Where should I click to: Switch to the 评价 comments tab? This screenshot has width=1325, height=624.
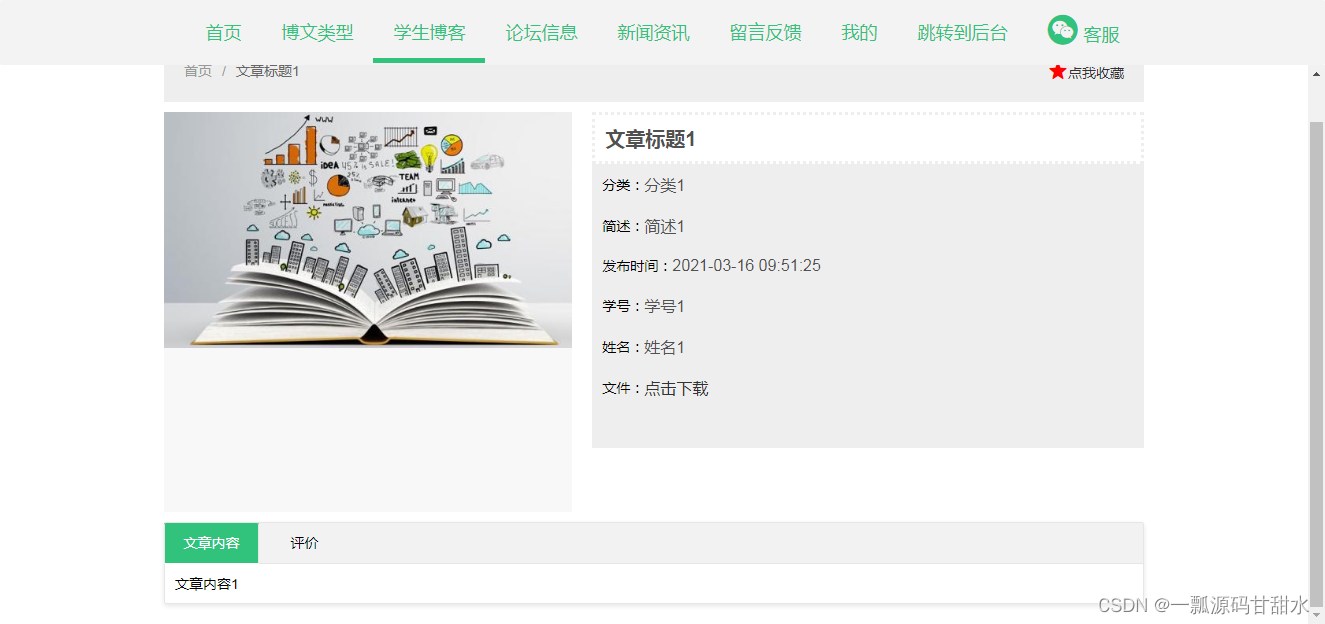click(x=302, y=542)
